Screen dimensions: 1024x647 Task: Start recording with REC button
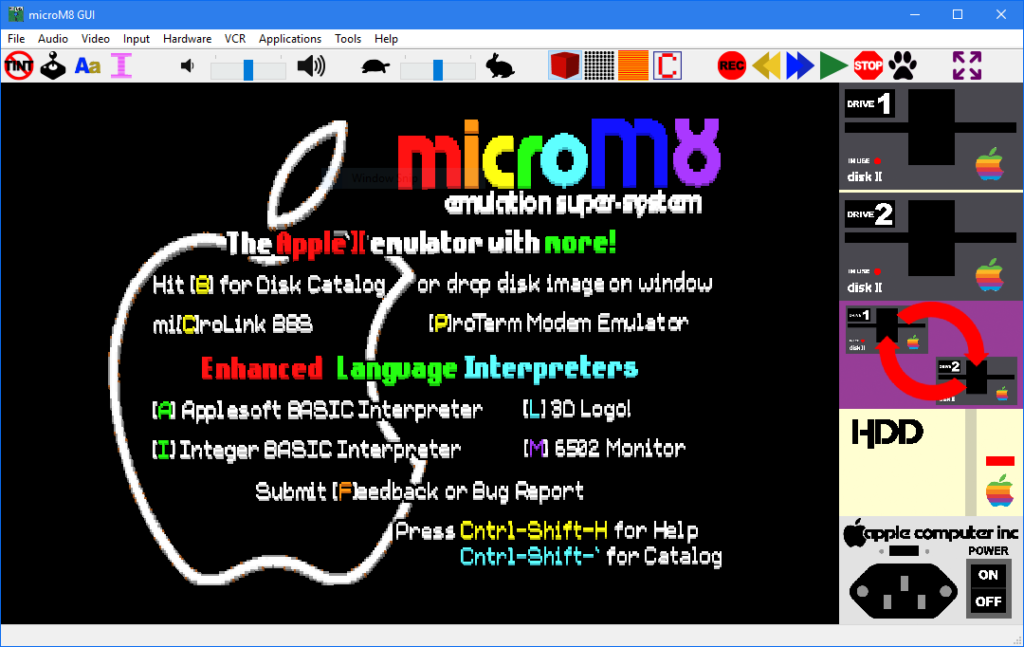coord(731,66)
